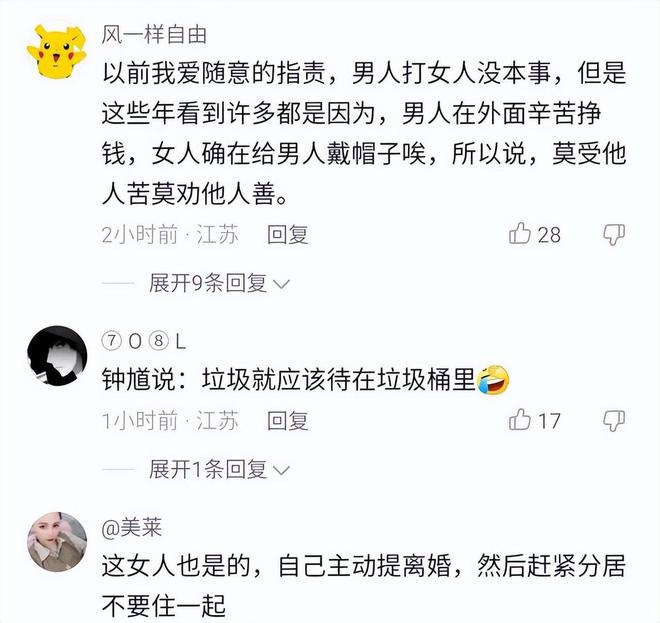Select the like count 28
Screen dimensions: 660x623
(549, 235)
